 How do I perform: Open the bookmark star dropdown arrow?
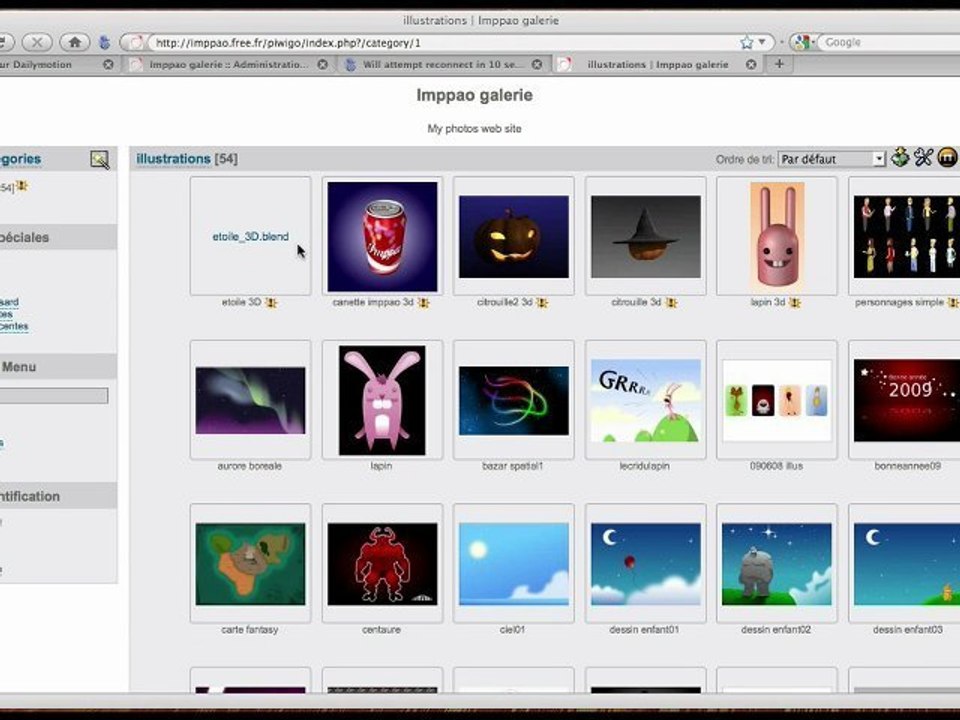[x=762, y=42]
